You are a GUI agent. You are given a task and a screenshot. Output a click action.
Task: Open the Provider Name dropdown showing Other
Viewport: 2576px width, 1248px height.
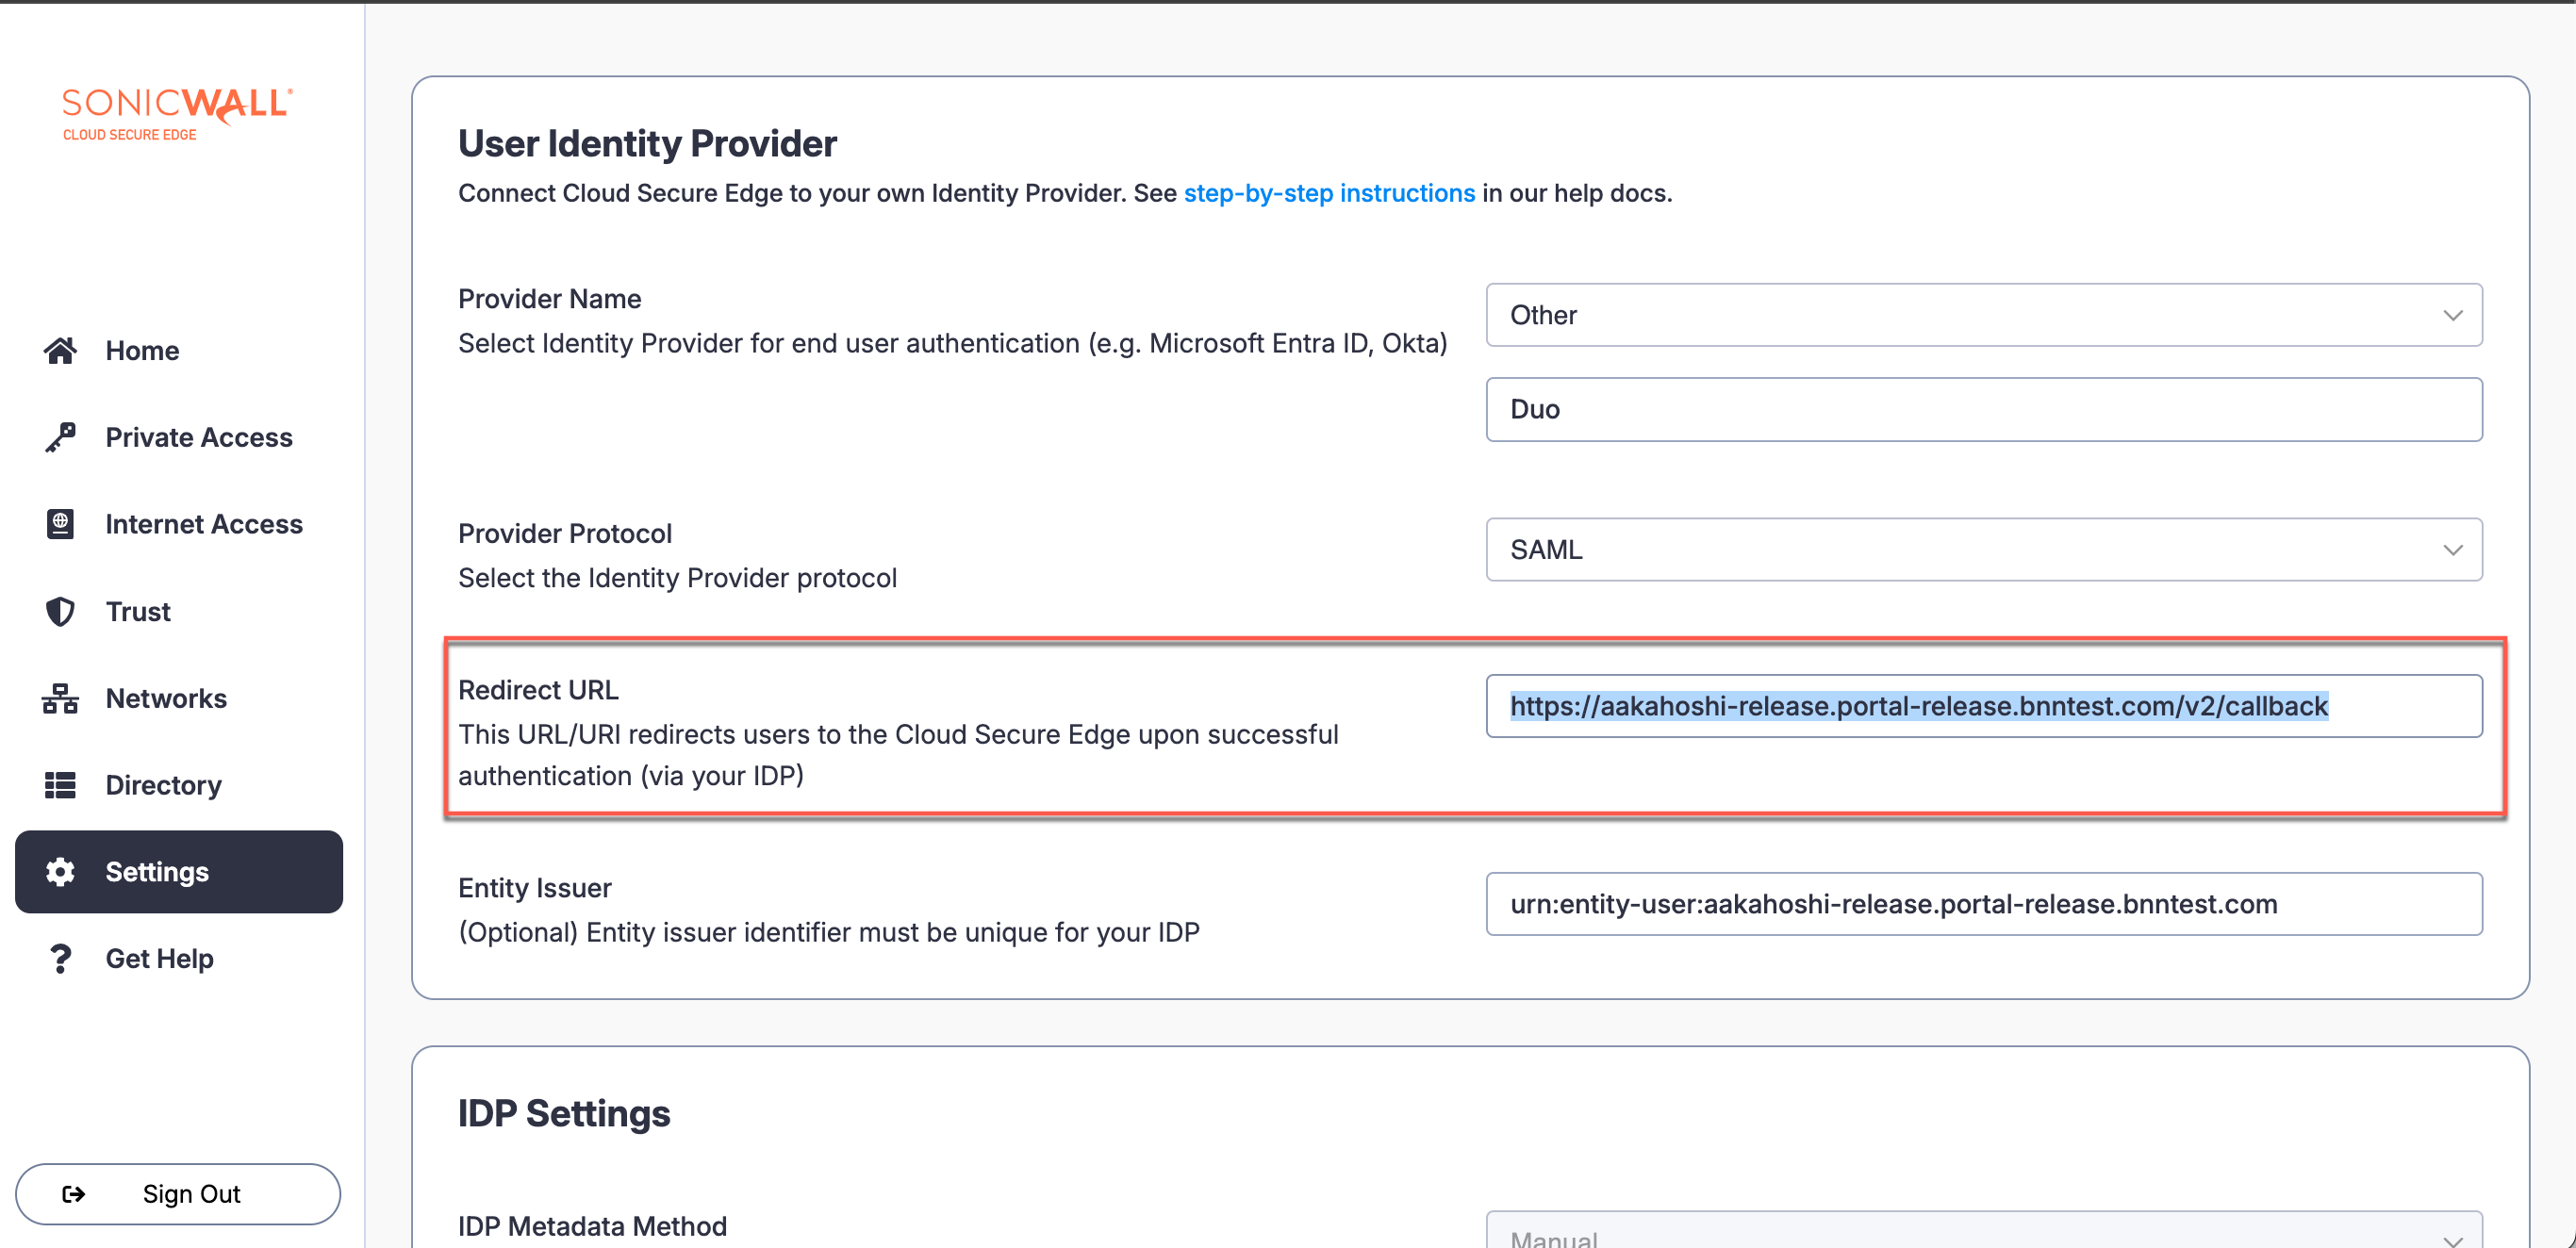click(1983, 315)
